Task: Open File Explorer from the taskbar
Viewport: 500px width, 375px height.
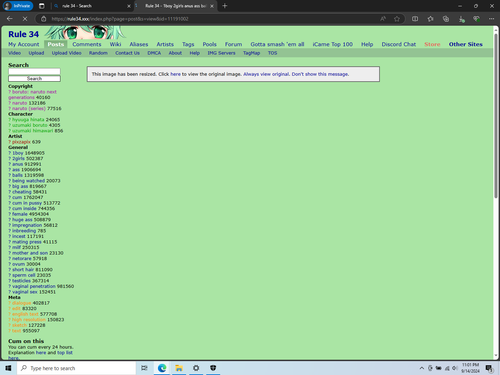Action: click(179, 368)
